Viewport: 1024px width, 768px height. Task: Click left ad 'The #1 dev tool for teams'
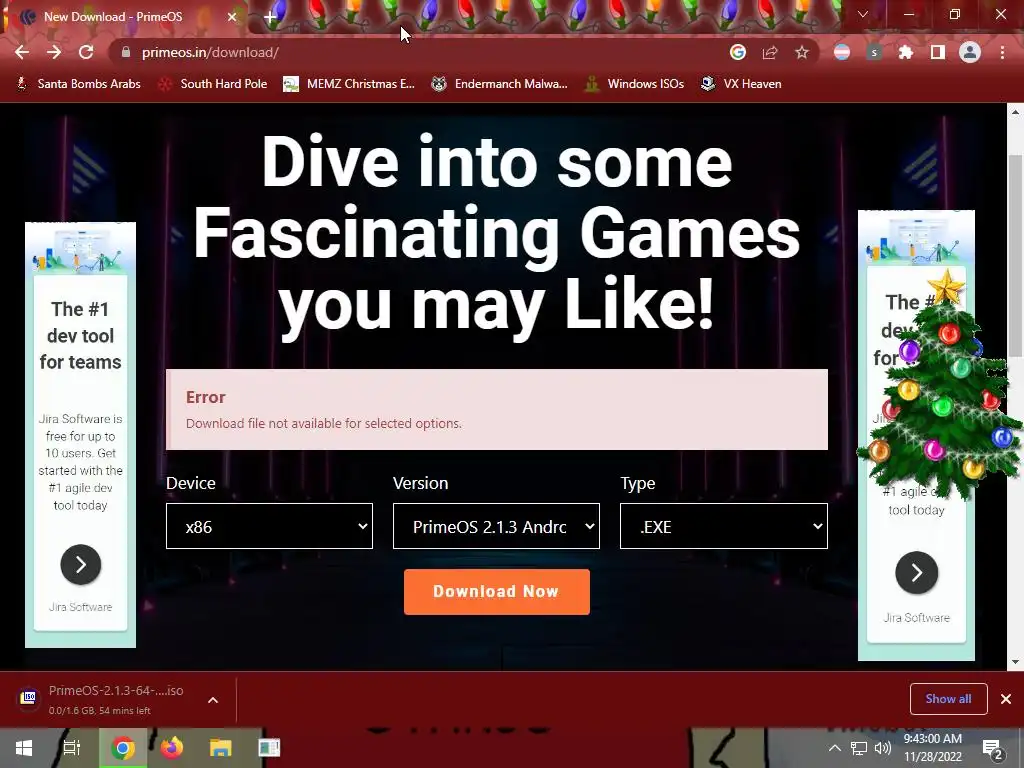point(80,336)
